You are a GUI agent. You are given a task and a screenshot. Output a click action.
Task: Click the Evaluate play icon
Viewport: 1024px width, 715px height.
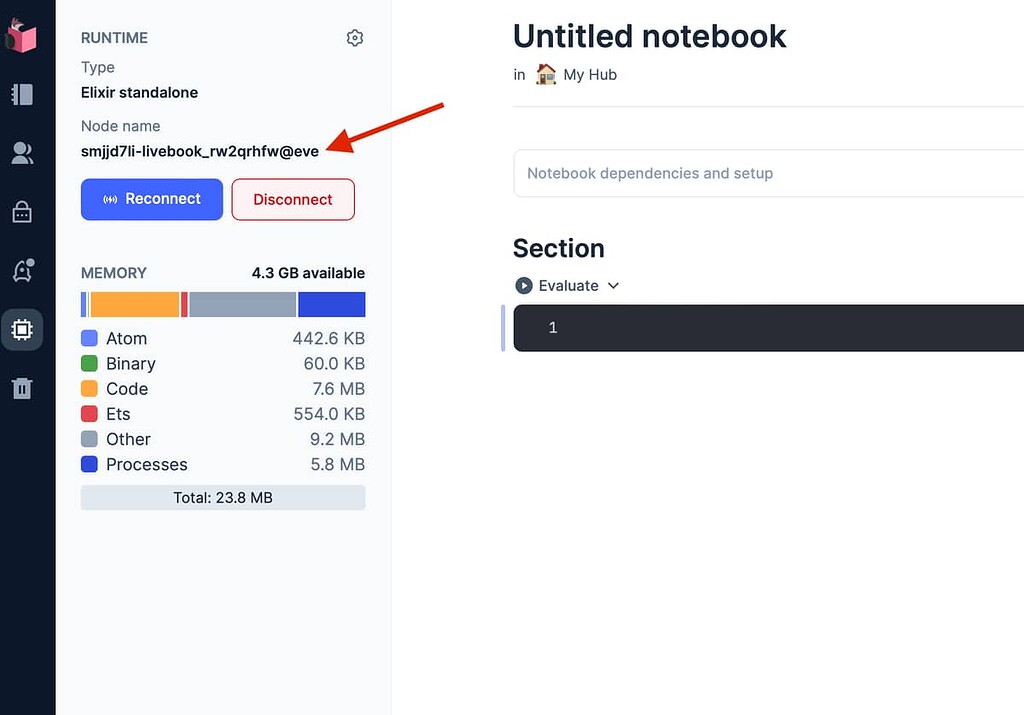click(x=523, y=285)
